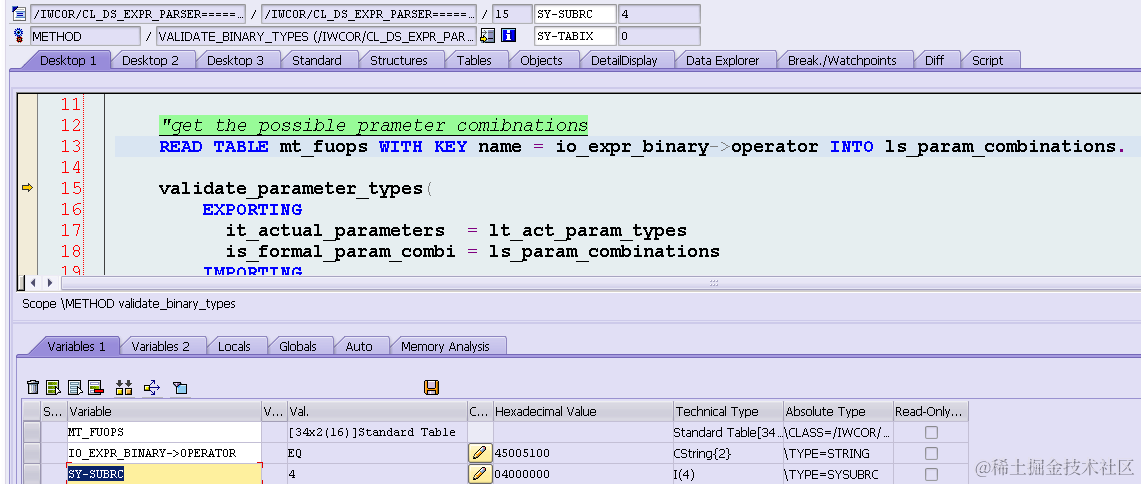Select row selector for MT_FUOPS

point(31,432)
